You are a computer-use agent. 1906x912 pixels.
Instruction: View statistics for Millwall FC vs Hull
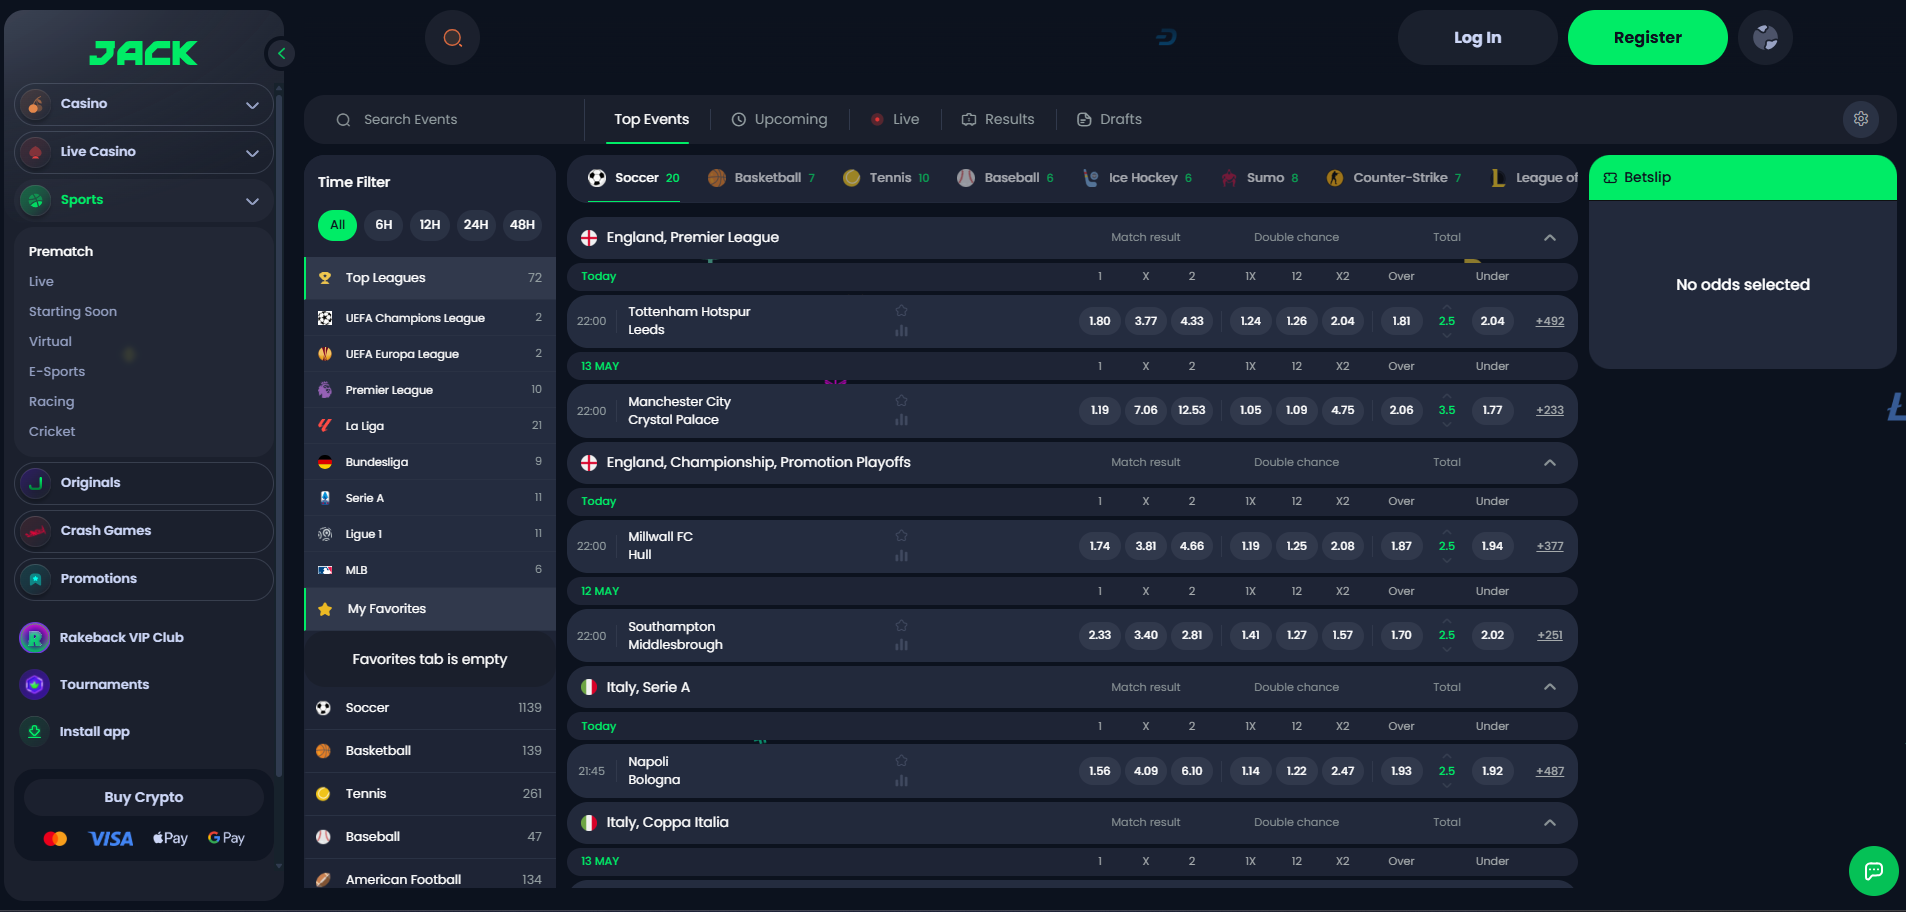(901, 556)
